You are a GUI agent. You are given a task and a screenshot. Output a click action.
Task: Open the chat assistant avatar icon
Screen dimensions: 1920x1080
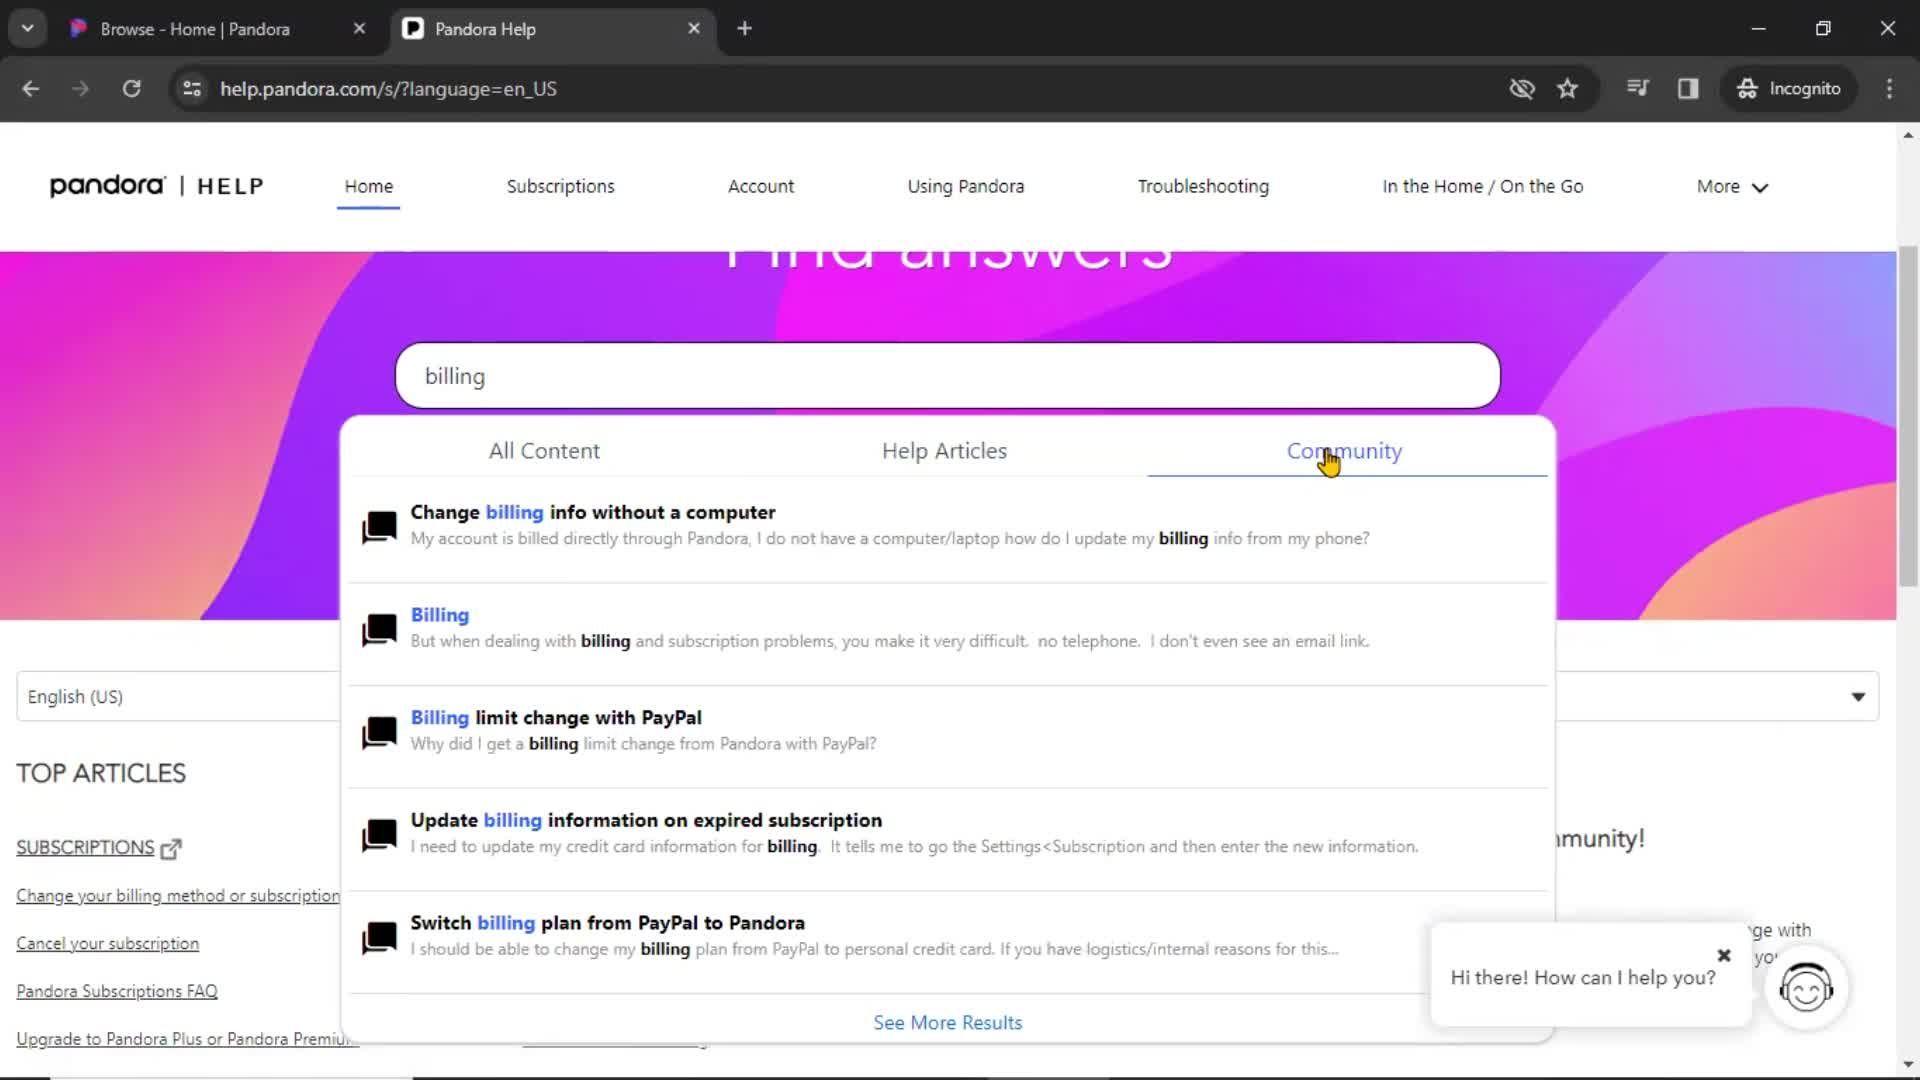(x=1806, y=989)
